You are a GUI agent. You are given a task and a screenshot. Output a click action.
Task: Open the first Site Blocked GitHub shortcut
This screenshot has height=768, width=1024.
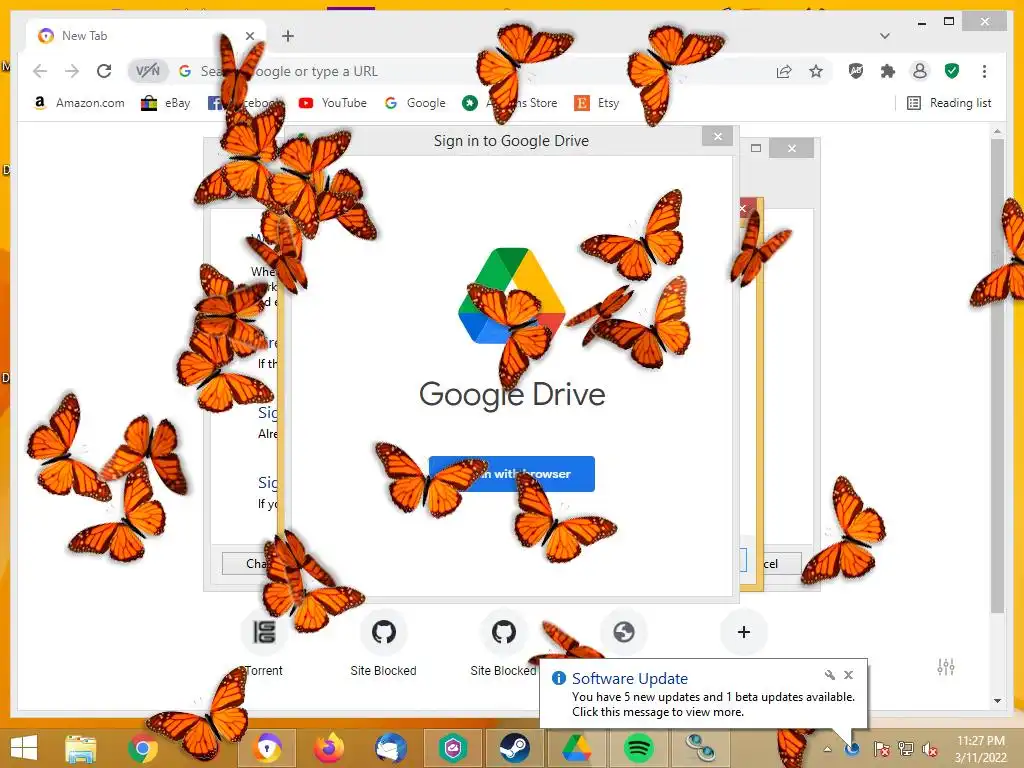click(383, 643)
